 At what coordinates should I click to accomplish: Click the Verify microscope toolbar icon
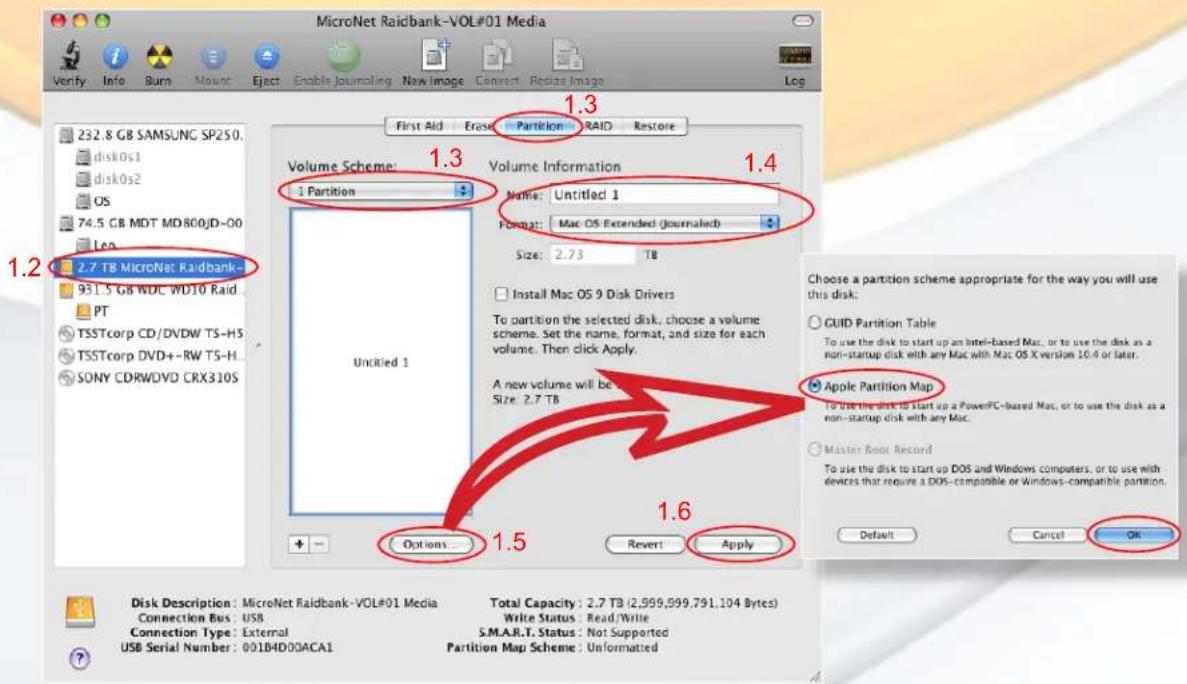70,56
